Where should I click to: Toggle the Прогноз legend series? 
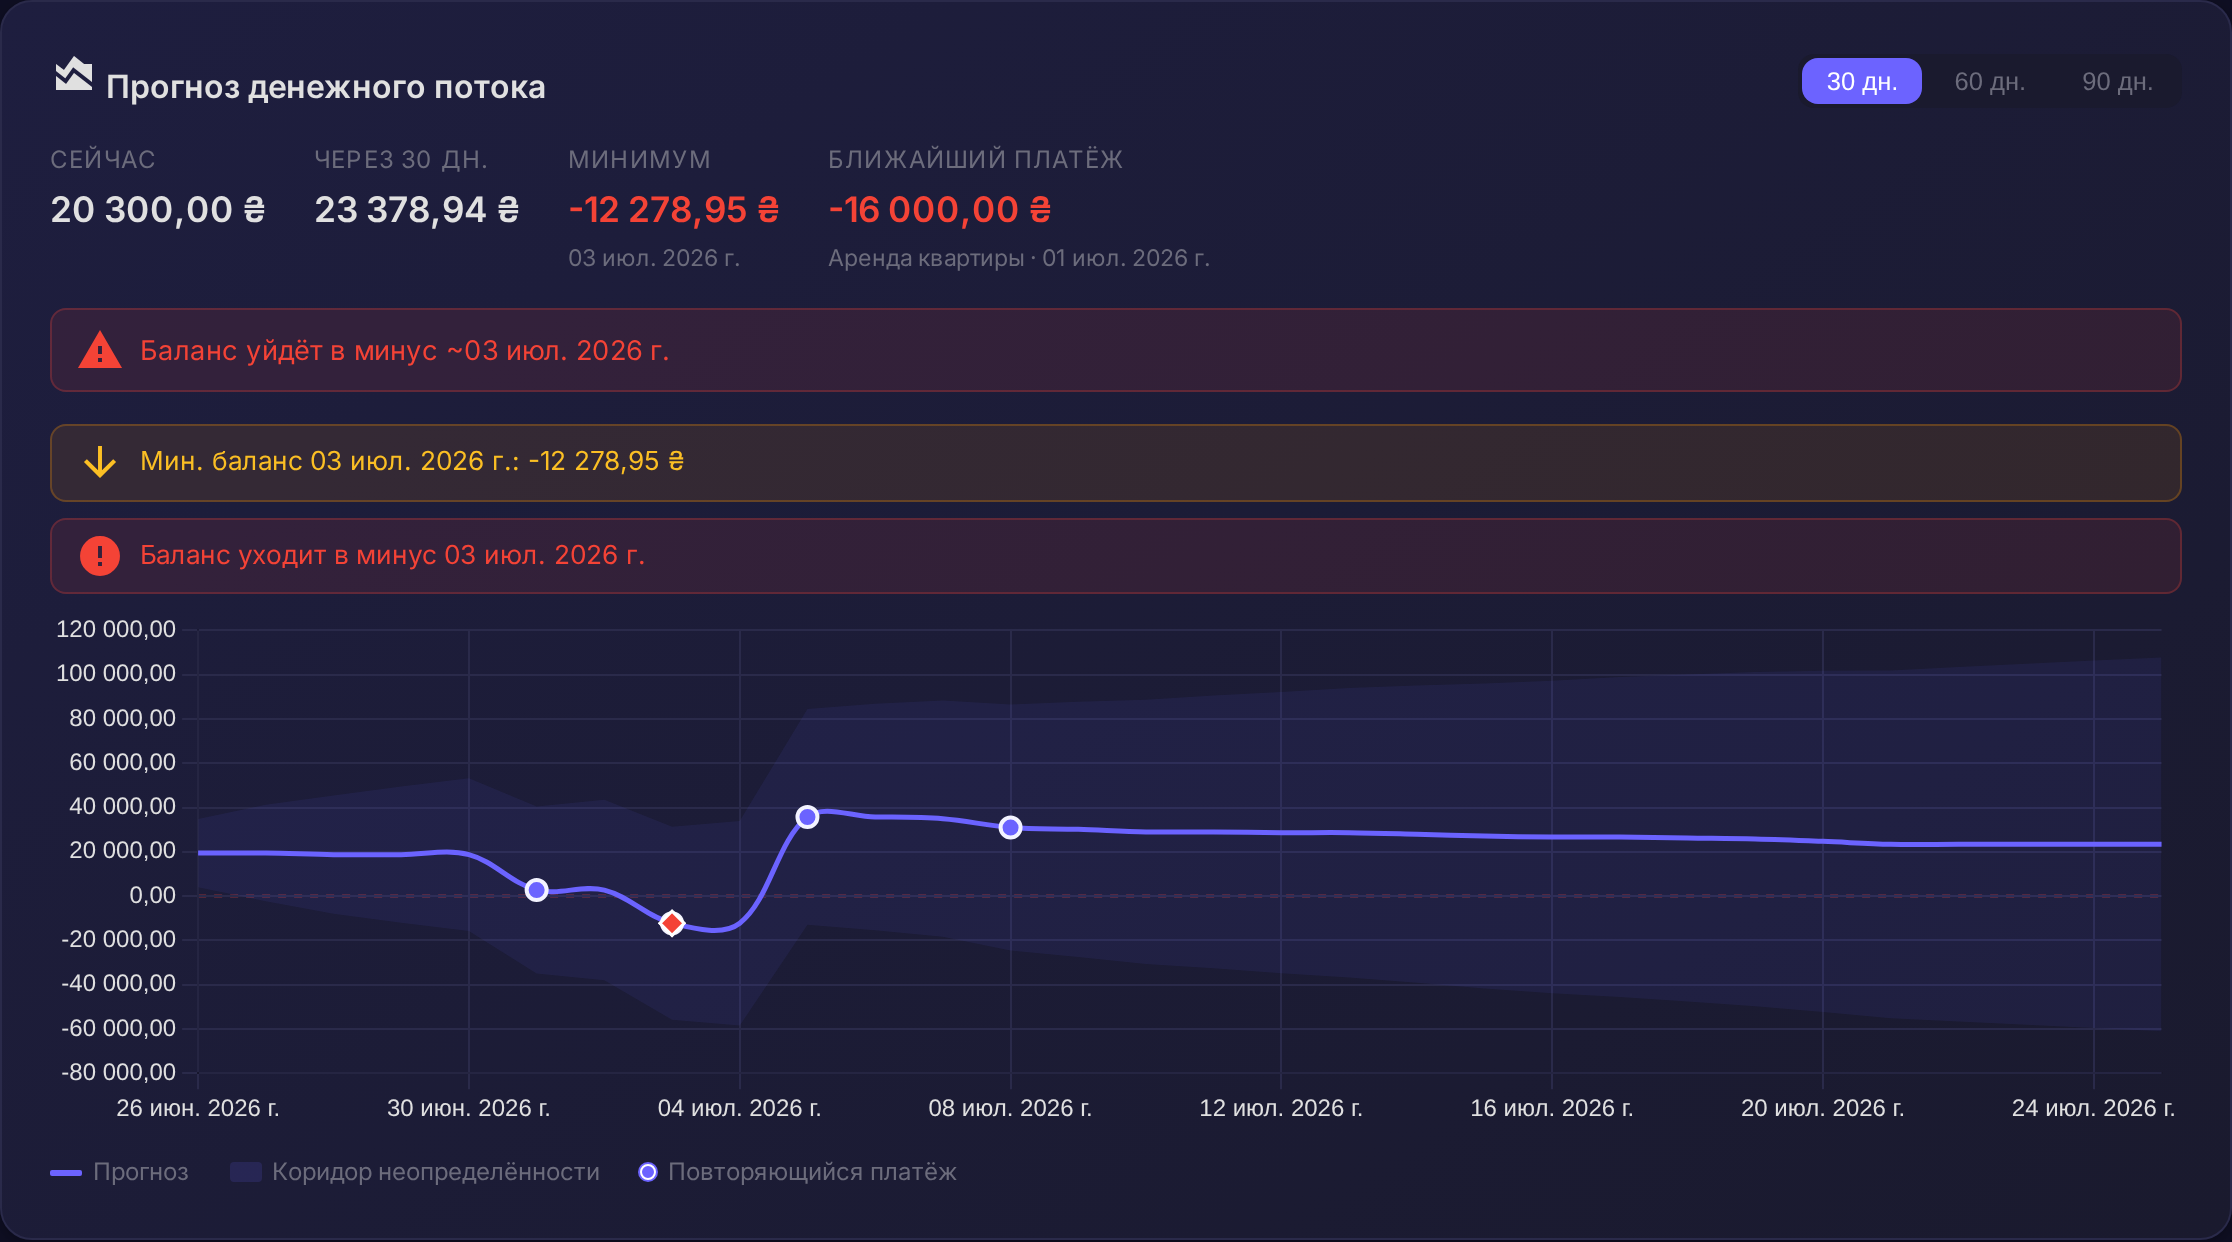pyautogui.click(x=119, y=1172)
